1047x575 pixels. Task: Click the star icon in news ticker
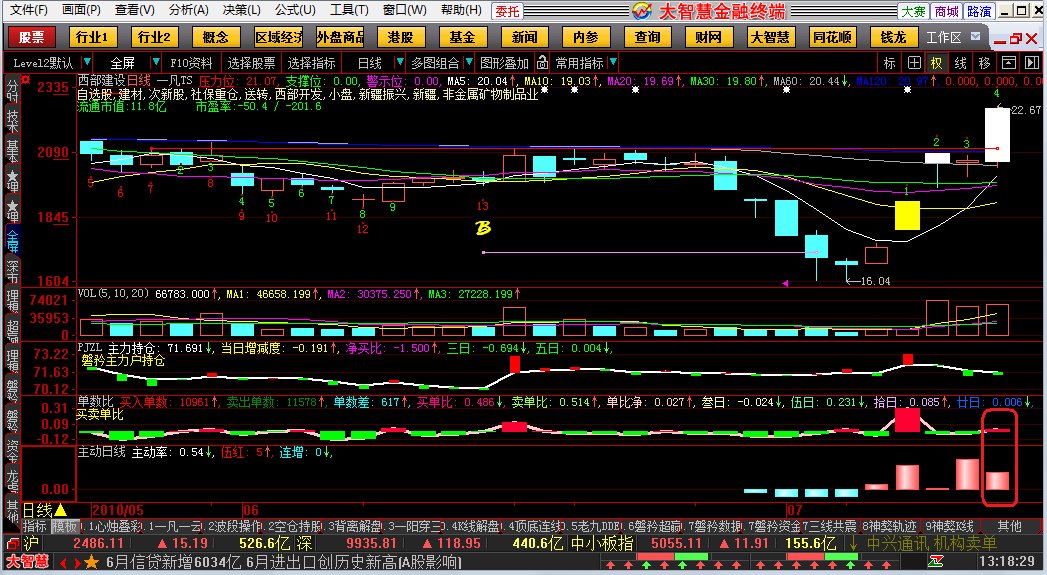[92, 563]
